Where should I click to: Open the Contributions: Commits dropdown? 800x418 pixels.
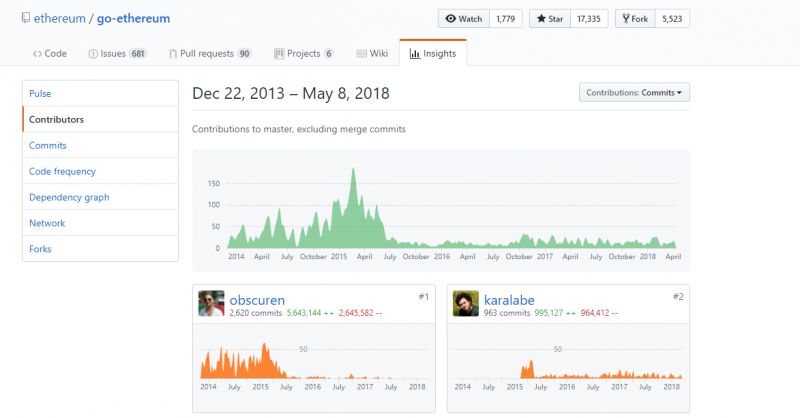click(634, 92)
